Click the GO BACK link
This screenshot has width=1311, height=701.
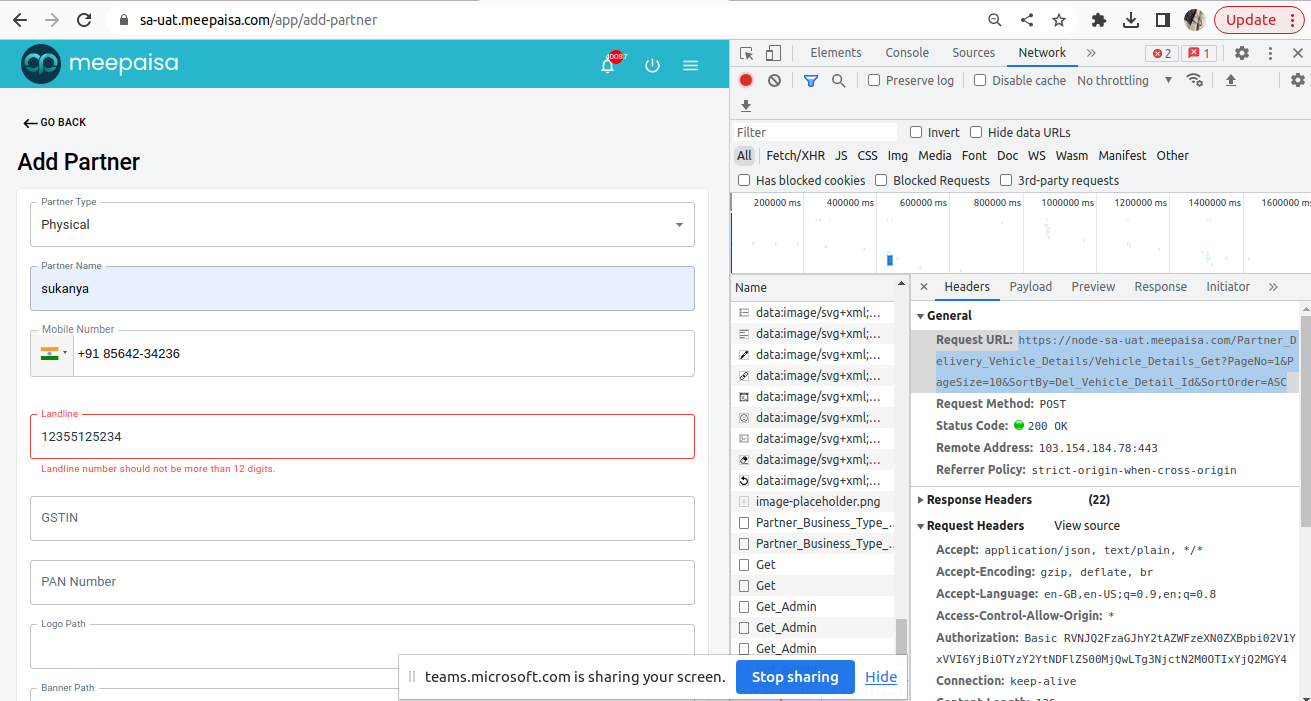tap(55, 122)
